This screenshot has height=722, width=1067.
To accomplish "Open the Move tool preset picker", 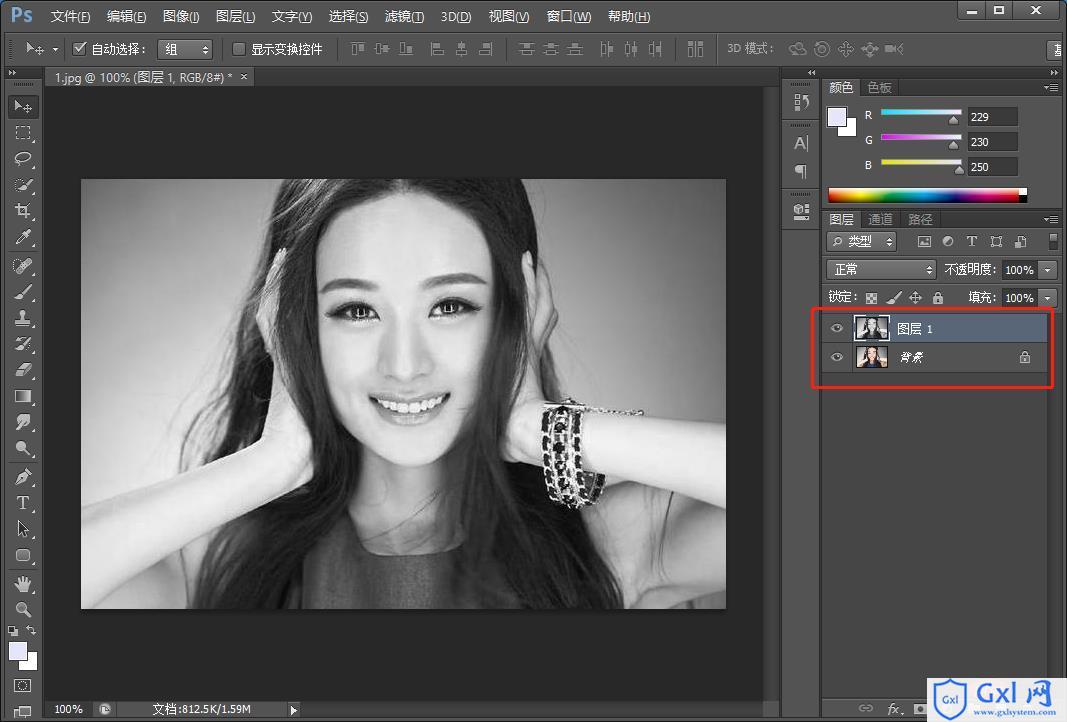I will click(x=55, y=49).
